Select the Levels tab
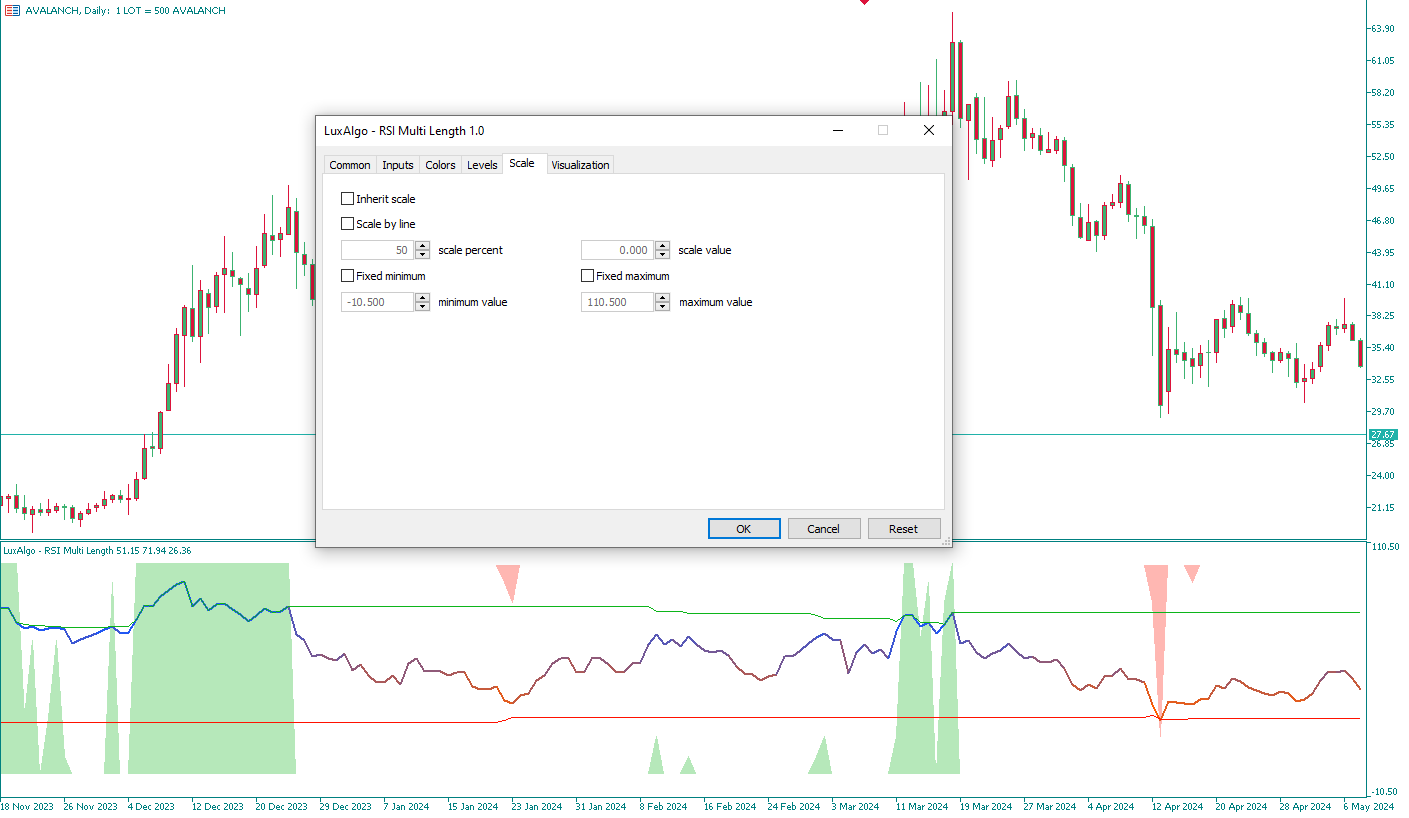This screenshot has width=1409, height=818. point(482,165)
